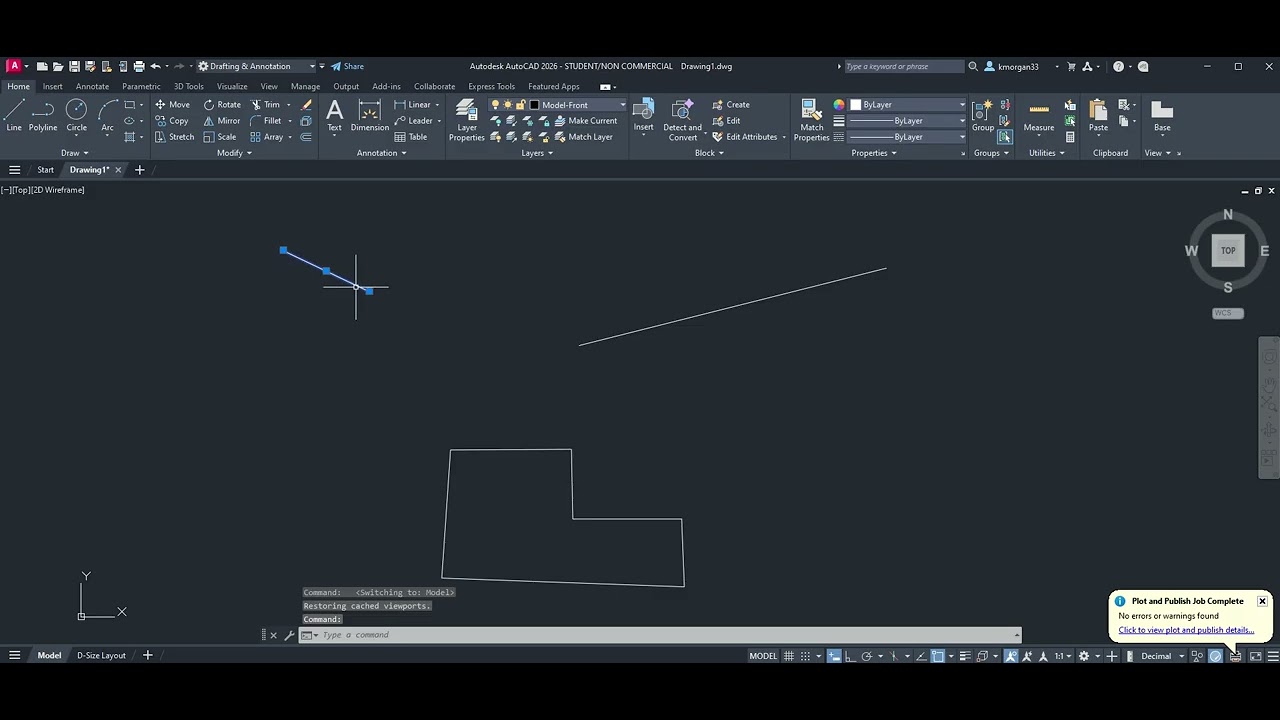Expand the Draw panel
The height and width of the screenshot is (720, 1280).
(74, 153)
